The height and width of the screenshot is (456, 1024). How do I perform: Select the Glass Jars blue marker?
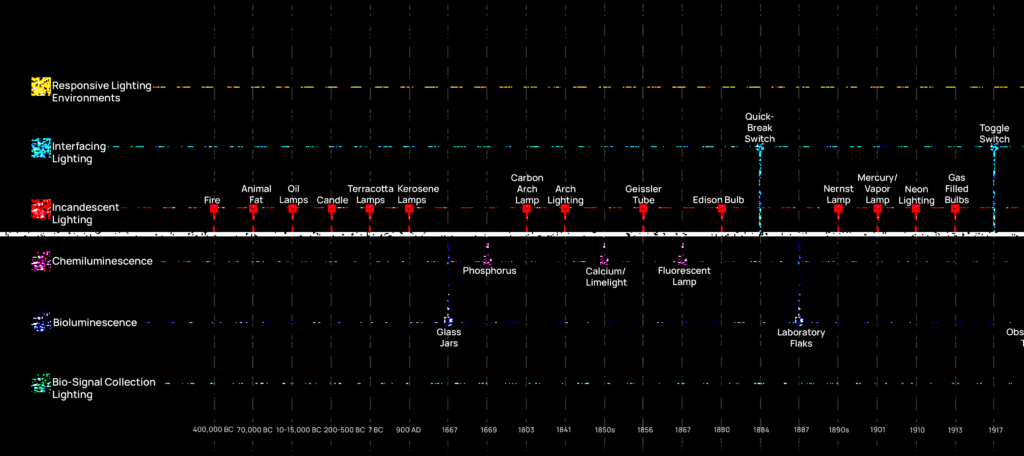coord(448,321)
